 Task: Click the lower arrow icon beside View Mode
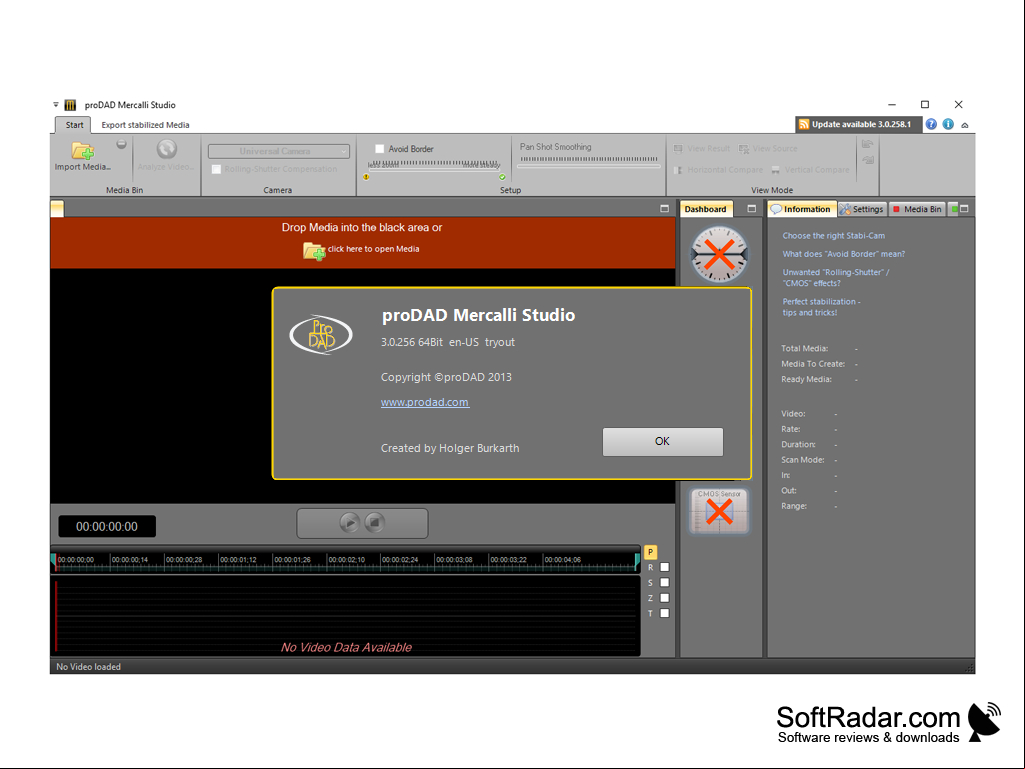867,160
